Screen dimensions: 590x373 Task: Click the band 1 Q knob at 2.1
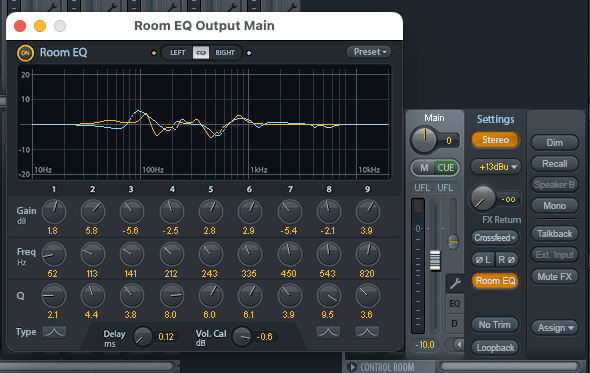54,295
